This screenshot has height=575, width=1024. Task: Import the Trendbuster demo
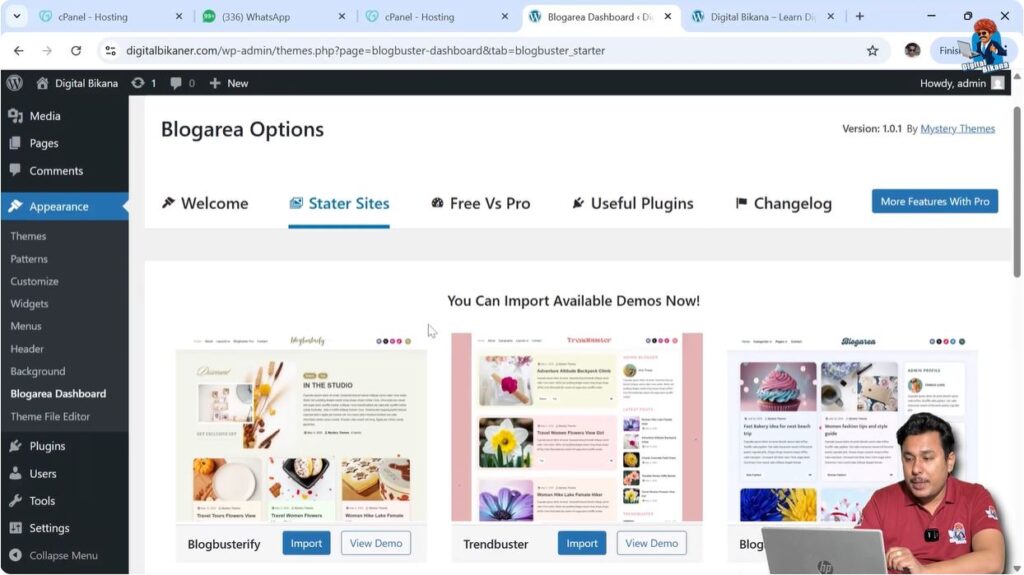[581, 543]
